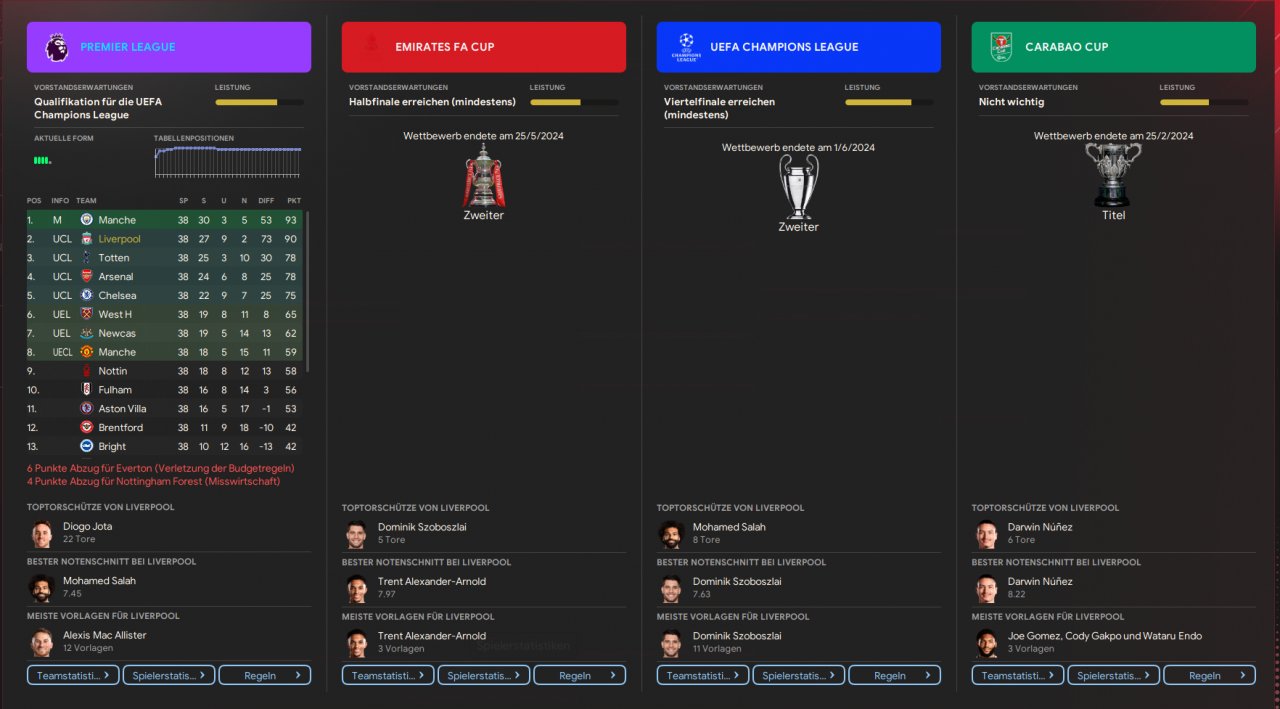Click the Chelsea club crest in table
Screen dimensions: 1280x709
[x=86, y=296]
